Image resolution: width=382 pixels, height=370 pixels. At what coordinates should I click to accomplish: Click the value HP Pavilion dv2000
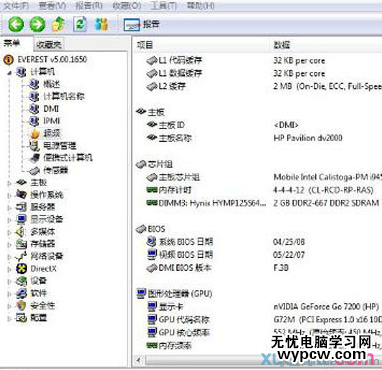(308, 138)
